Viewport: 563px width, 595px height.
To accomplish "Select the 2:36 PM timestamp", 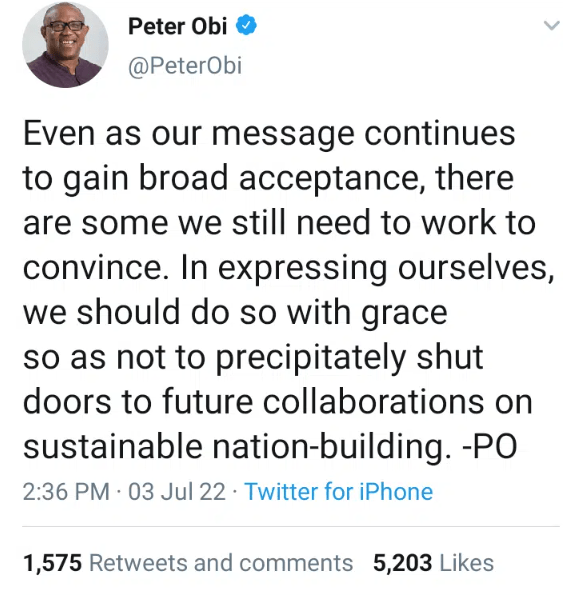I will pos(66,492).
